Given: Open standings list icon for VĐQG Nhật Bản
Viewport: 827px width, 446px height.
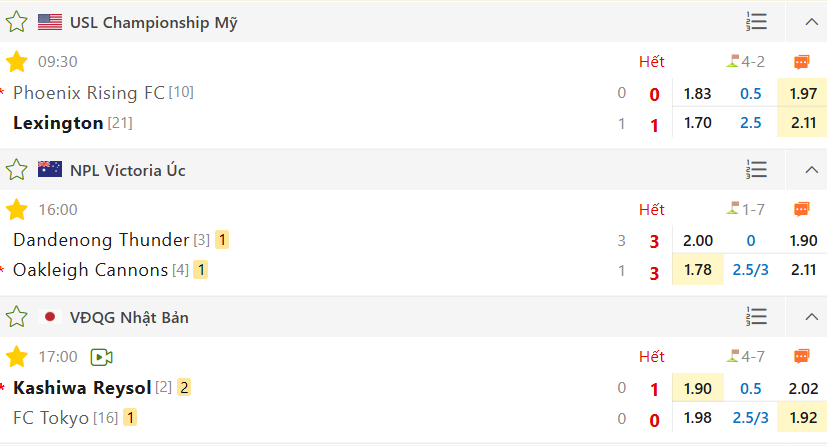Looking at the screenshot, I should coord(756,317).
